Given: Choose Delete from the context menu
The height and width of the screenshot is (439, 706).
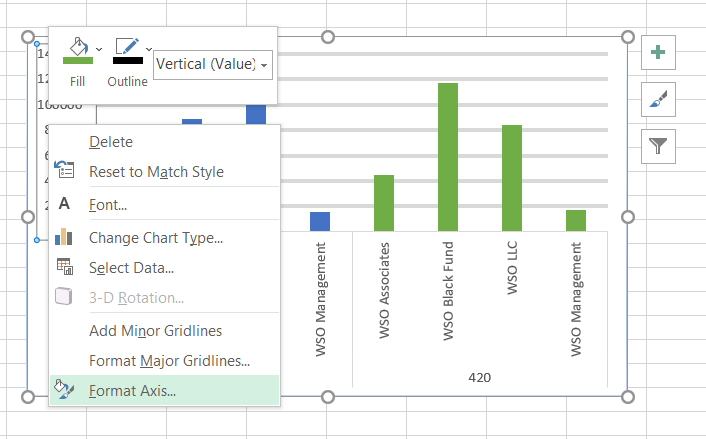Looking at the screenshot, I should 110,142.
